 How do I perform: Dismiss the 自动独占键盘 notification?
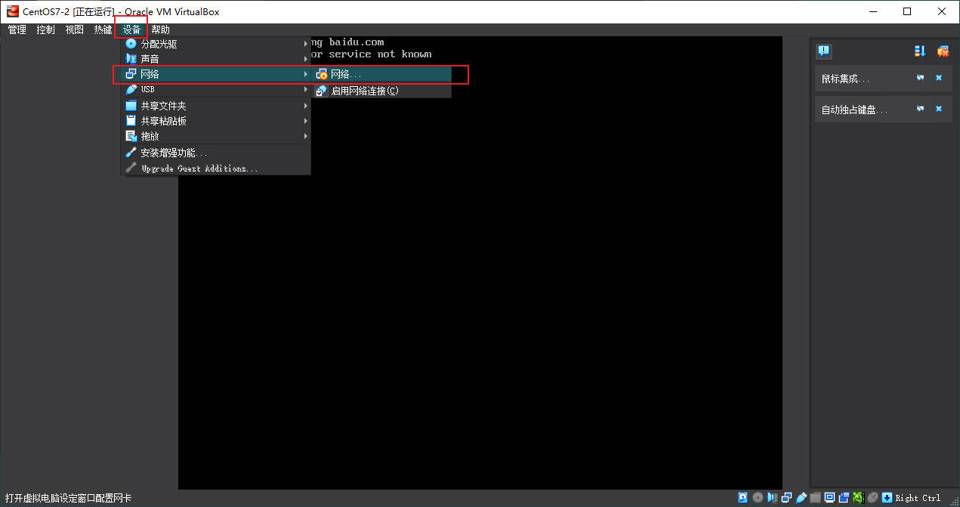938,109
